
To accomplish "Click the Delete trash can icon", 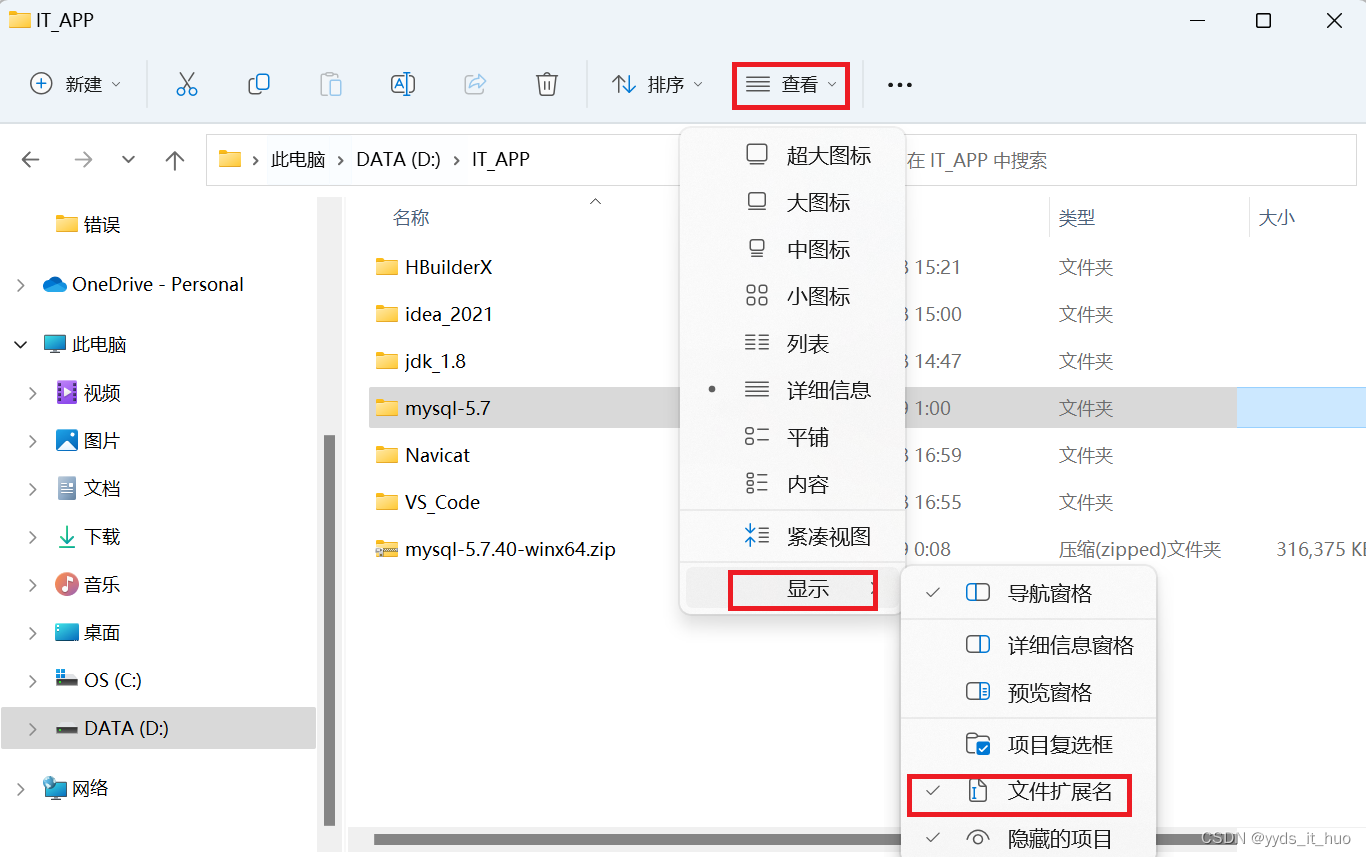I will tap(547, 84).
